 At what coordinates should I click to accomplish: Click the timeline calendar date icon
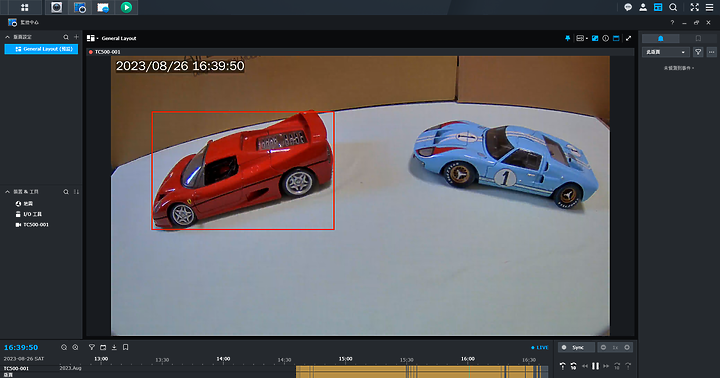(x=103, y=348)
